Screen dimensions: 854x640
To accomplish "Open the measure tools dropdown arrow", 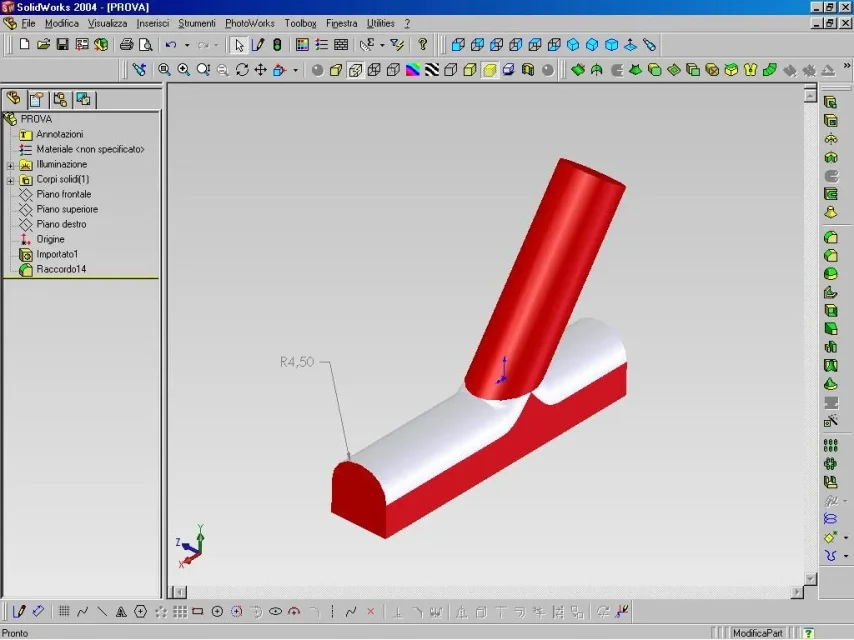I will click(382, 45).
